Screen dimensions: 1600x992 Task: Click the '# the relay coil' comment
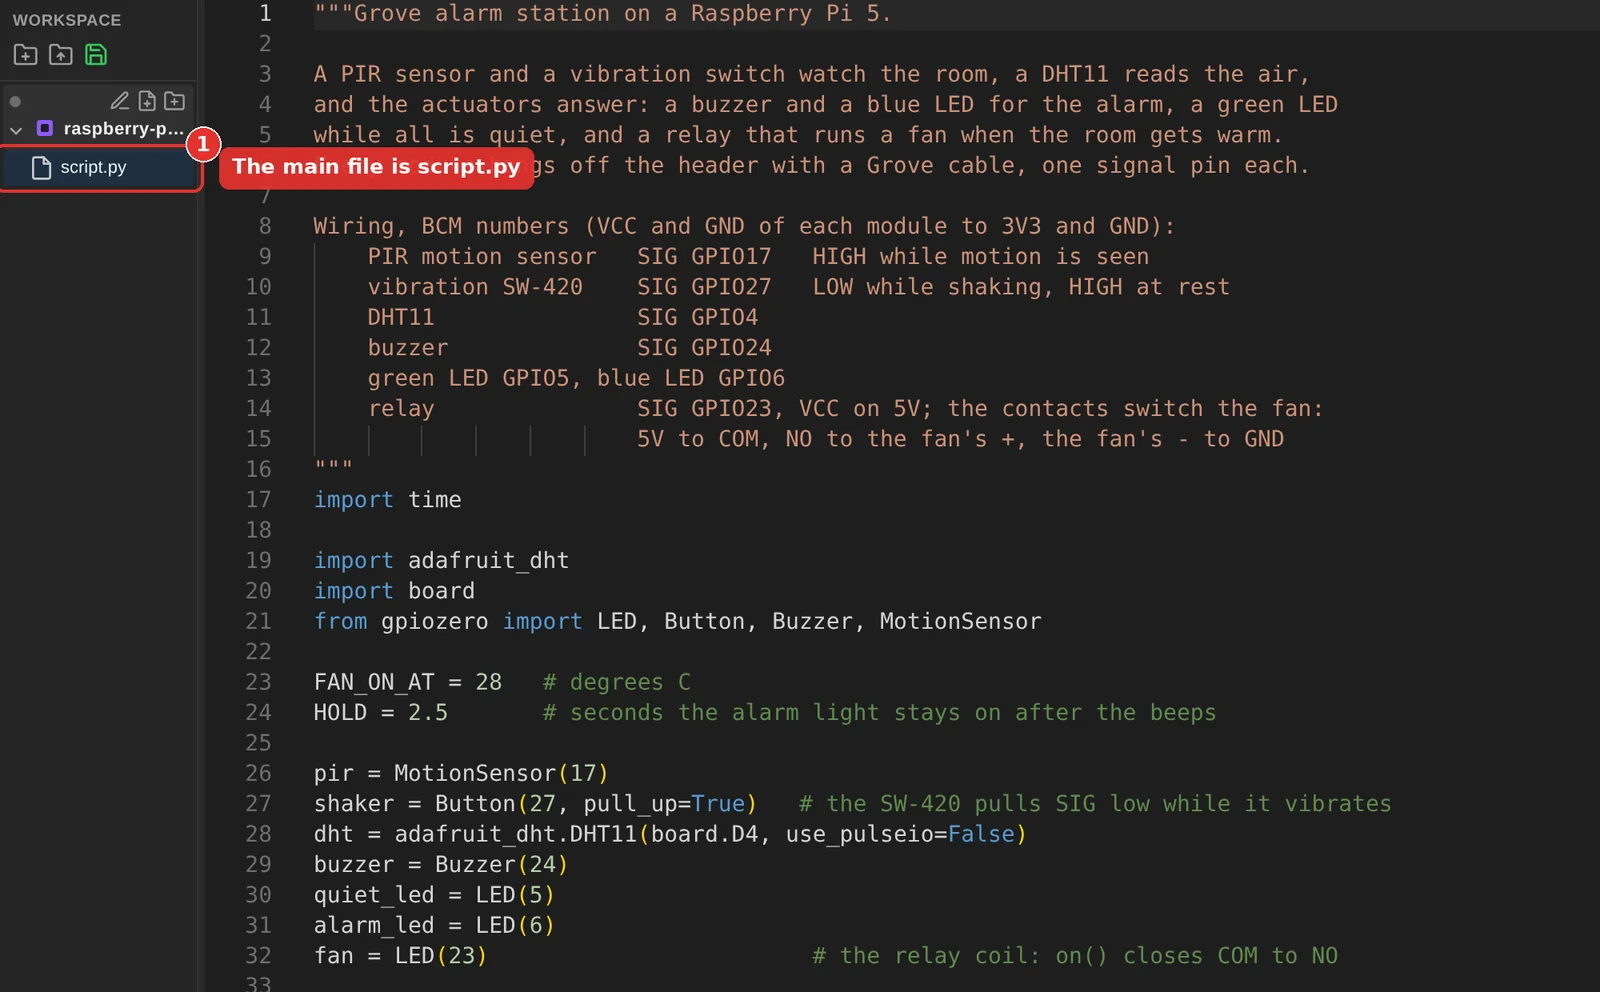[x=1075, y=955]
